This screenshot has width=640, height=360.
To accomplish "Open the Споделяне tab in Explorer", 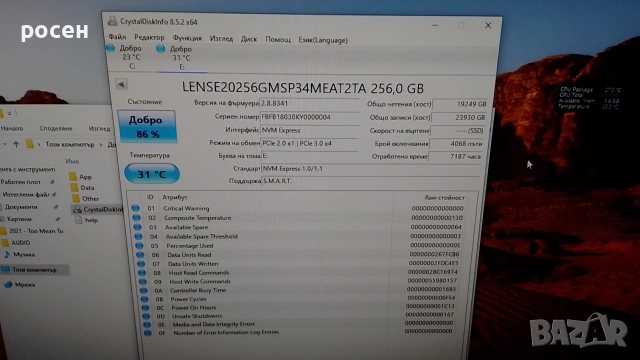I will pos(56,128).
